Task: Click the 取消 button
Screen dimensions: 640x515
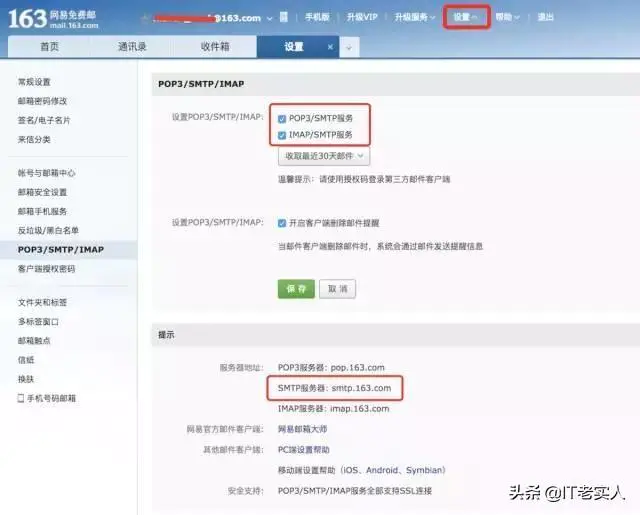Action: 338,289
